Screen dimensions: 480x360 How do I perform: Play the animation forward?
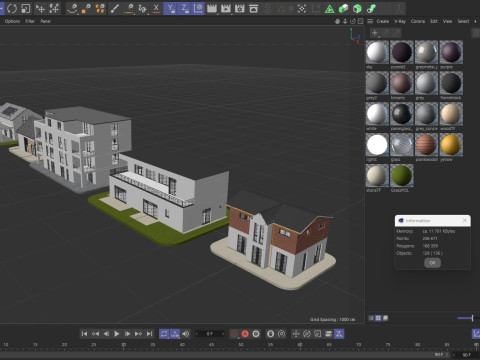pyautogui.click(x=117, y=334)
